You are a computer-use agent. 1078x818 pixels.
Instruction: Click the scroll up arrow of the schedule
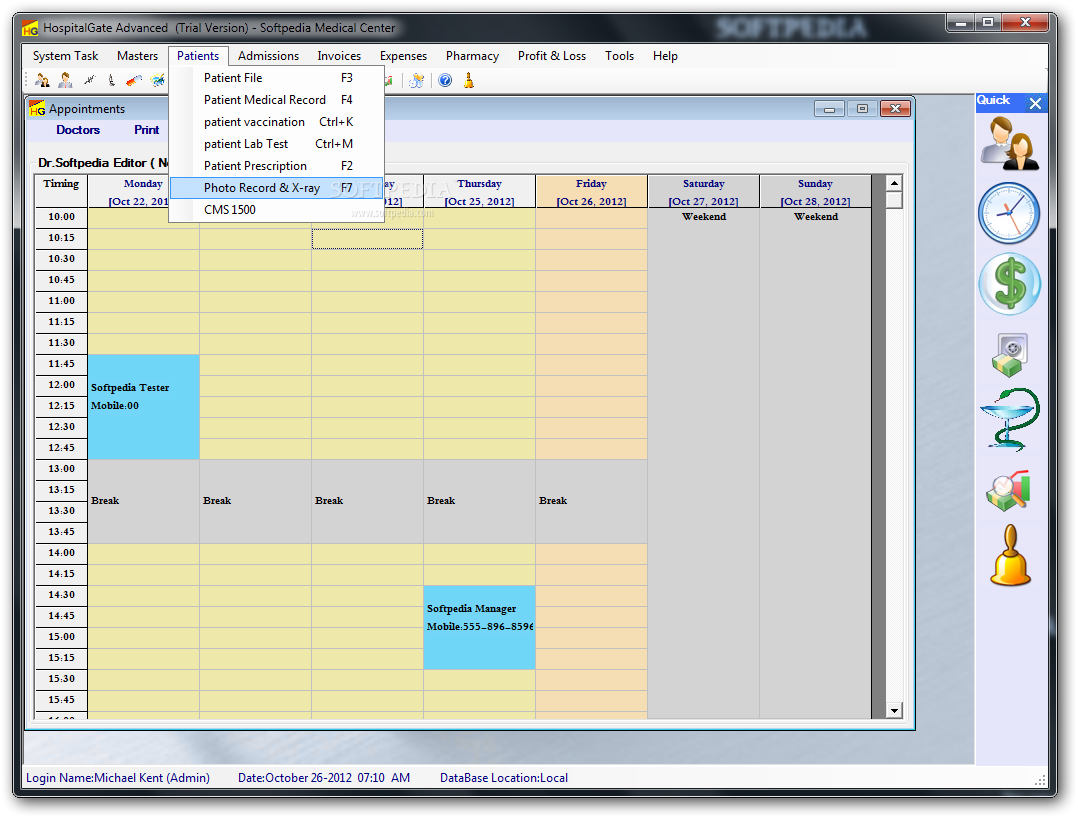point(894,184)
